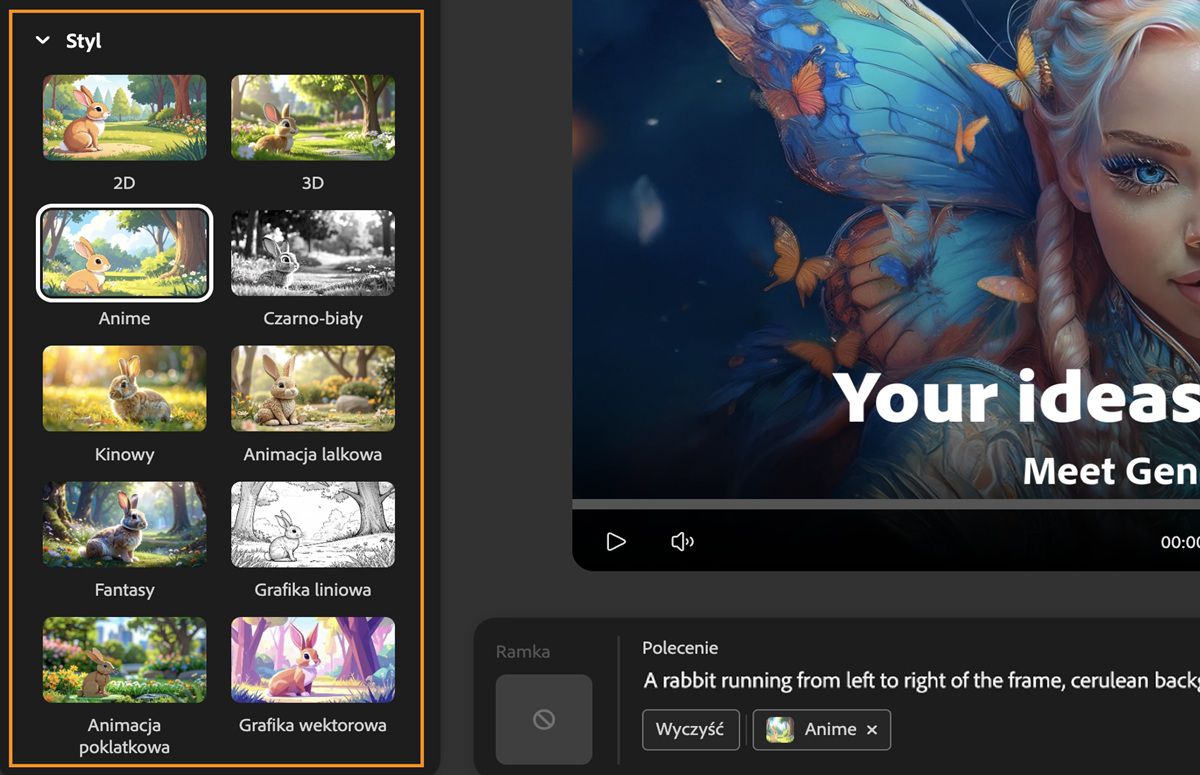Image resolution: width=1200 pixels, height=775 pixels.
Task: Select the 3D style thumbnail
Action: (x=313, y=117)
